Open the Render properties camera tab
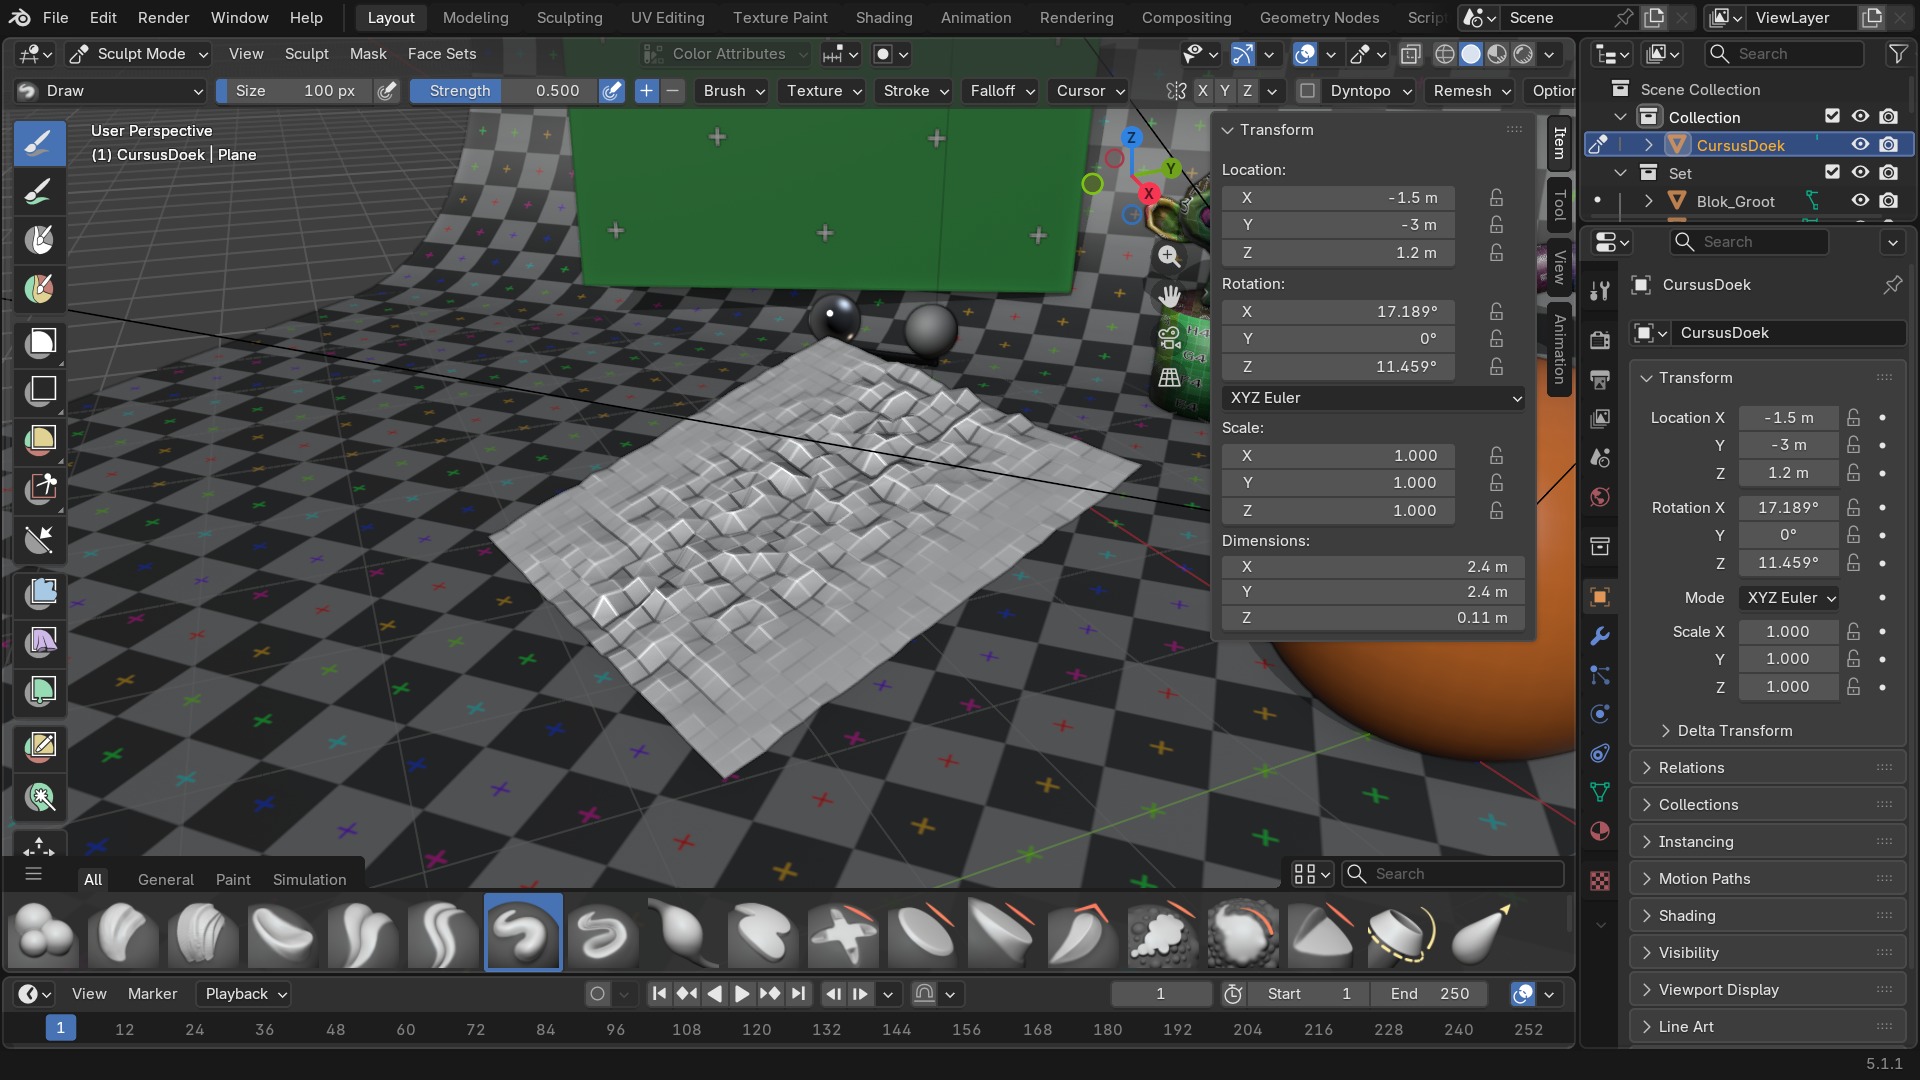 (x=1600, y=340)
